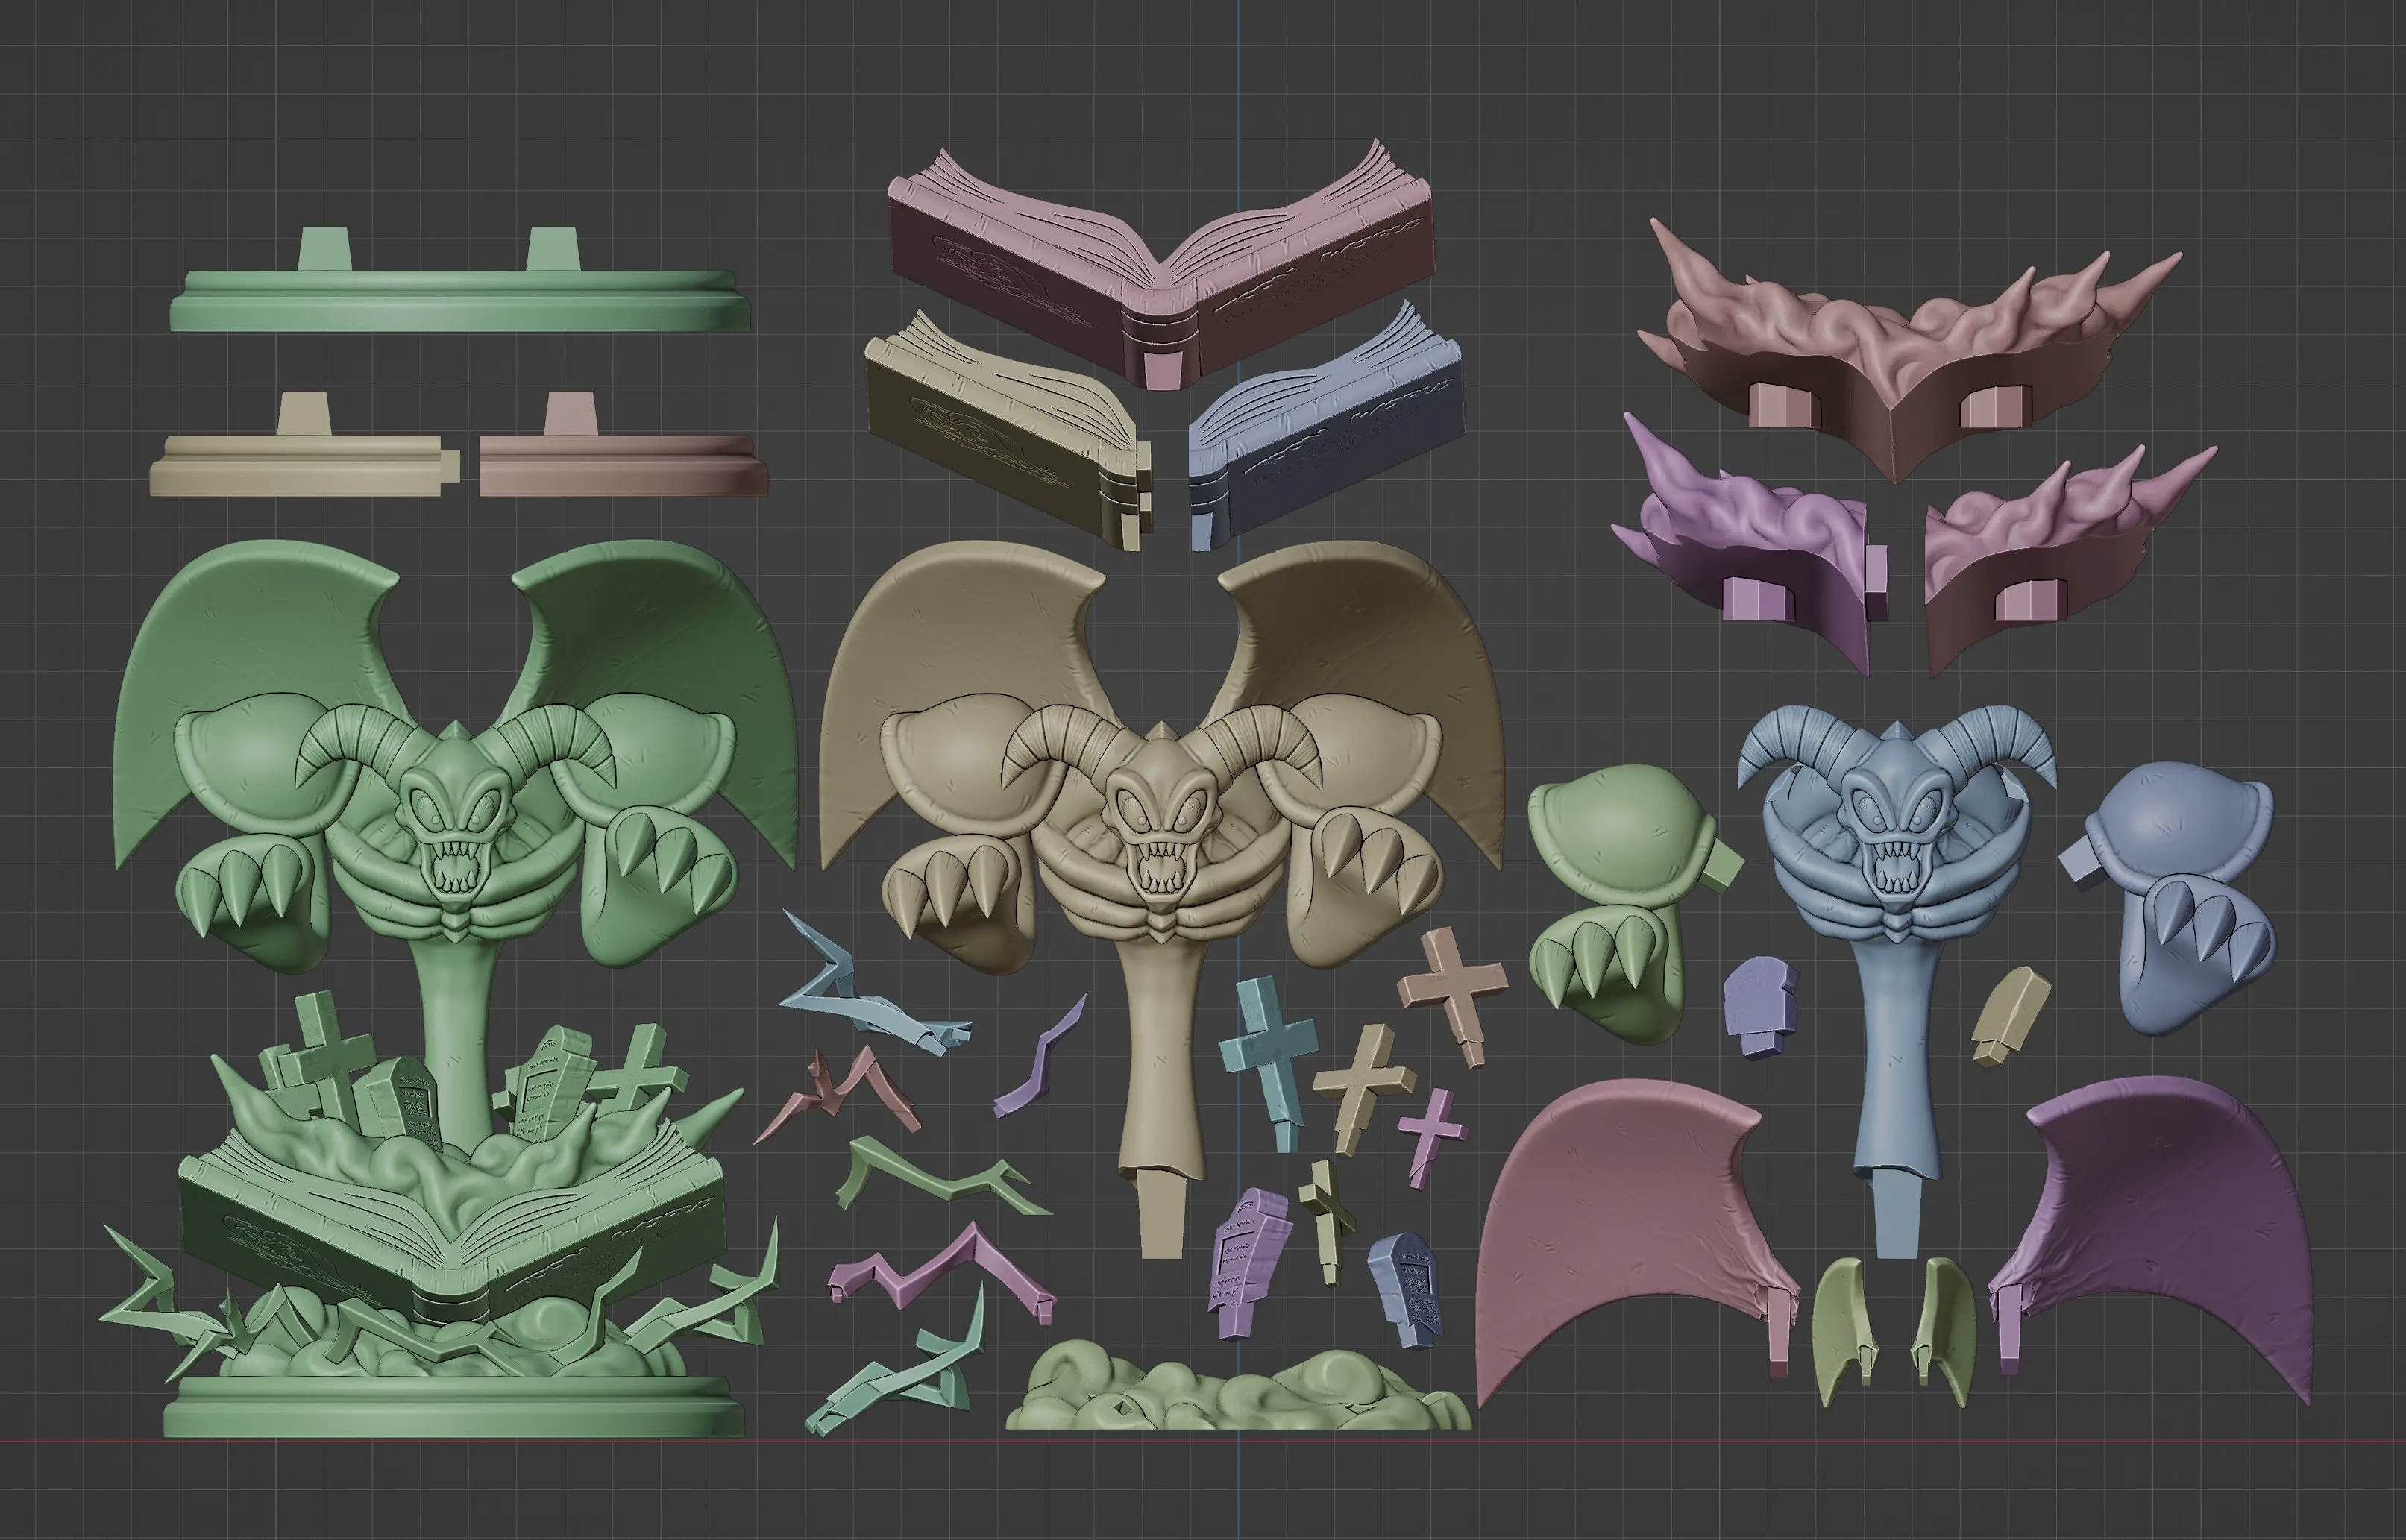2406x1540 pixels.
Task: Select the small tan tombstone beside blue demon
Action: (2012, 1015)
